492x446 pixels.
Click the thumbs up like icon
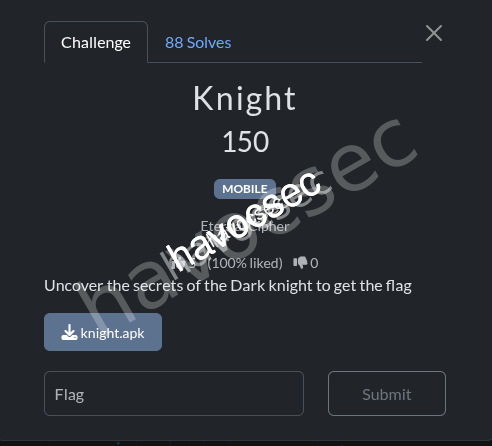[x=178, y=263]
